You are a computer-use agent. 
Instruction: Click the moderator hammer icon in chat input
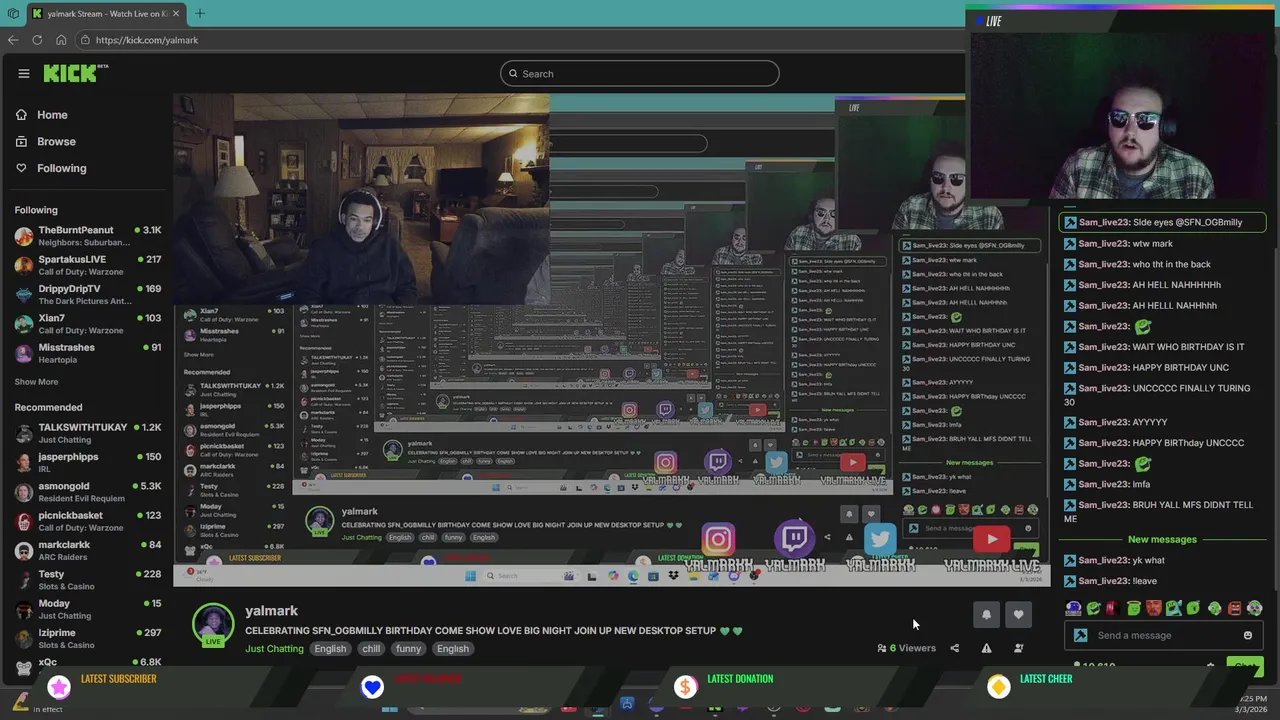1080,635
